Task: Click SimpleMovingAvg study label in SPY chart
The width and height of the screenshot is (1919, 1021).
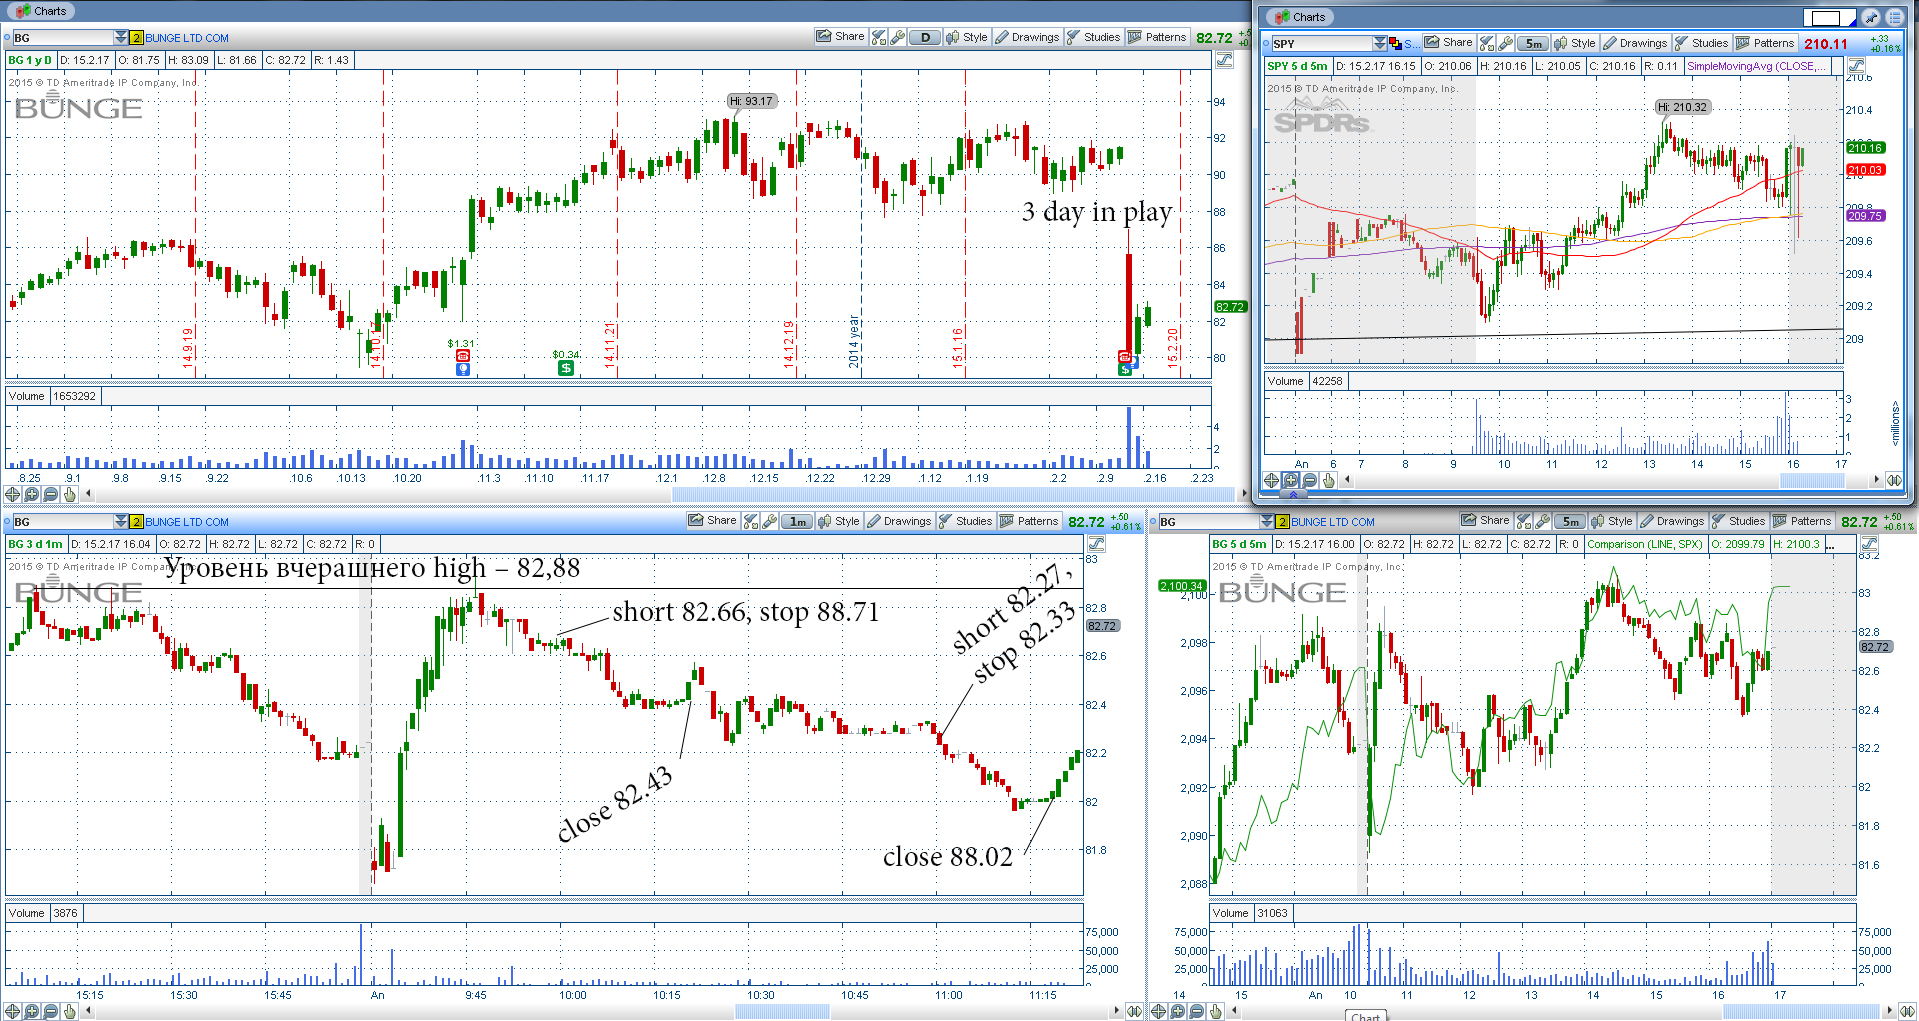Action: click(1758, 66)
